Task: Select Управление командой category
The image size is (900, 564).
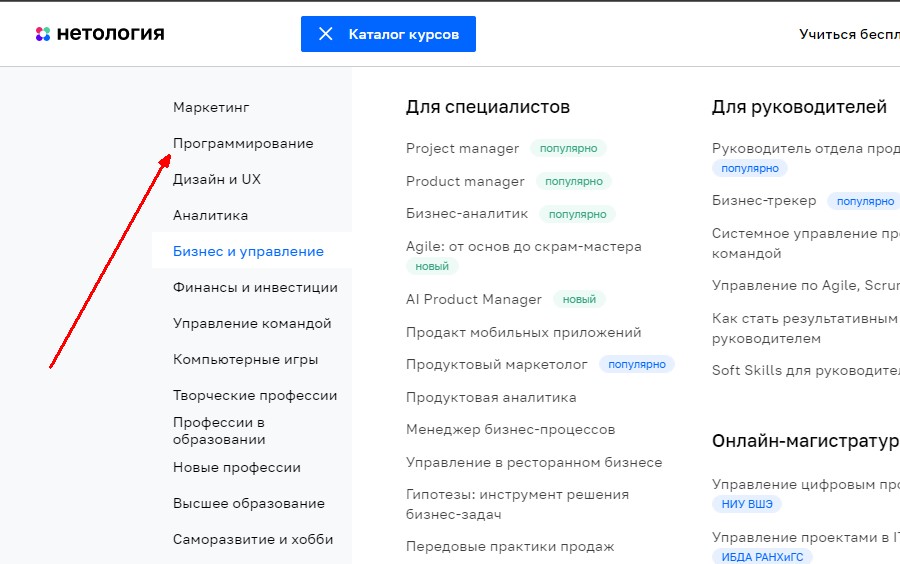Action: point(253,324)
